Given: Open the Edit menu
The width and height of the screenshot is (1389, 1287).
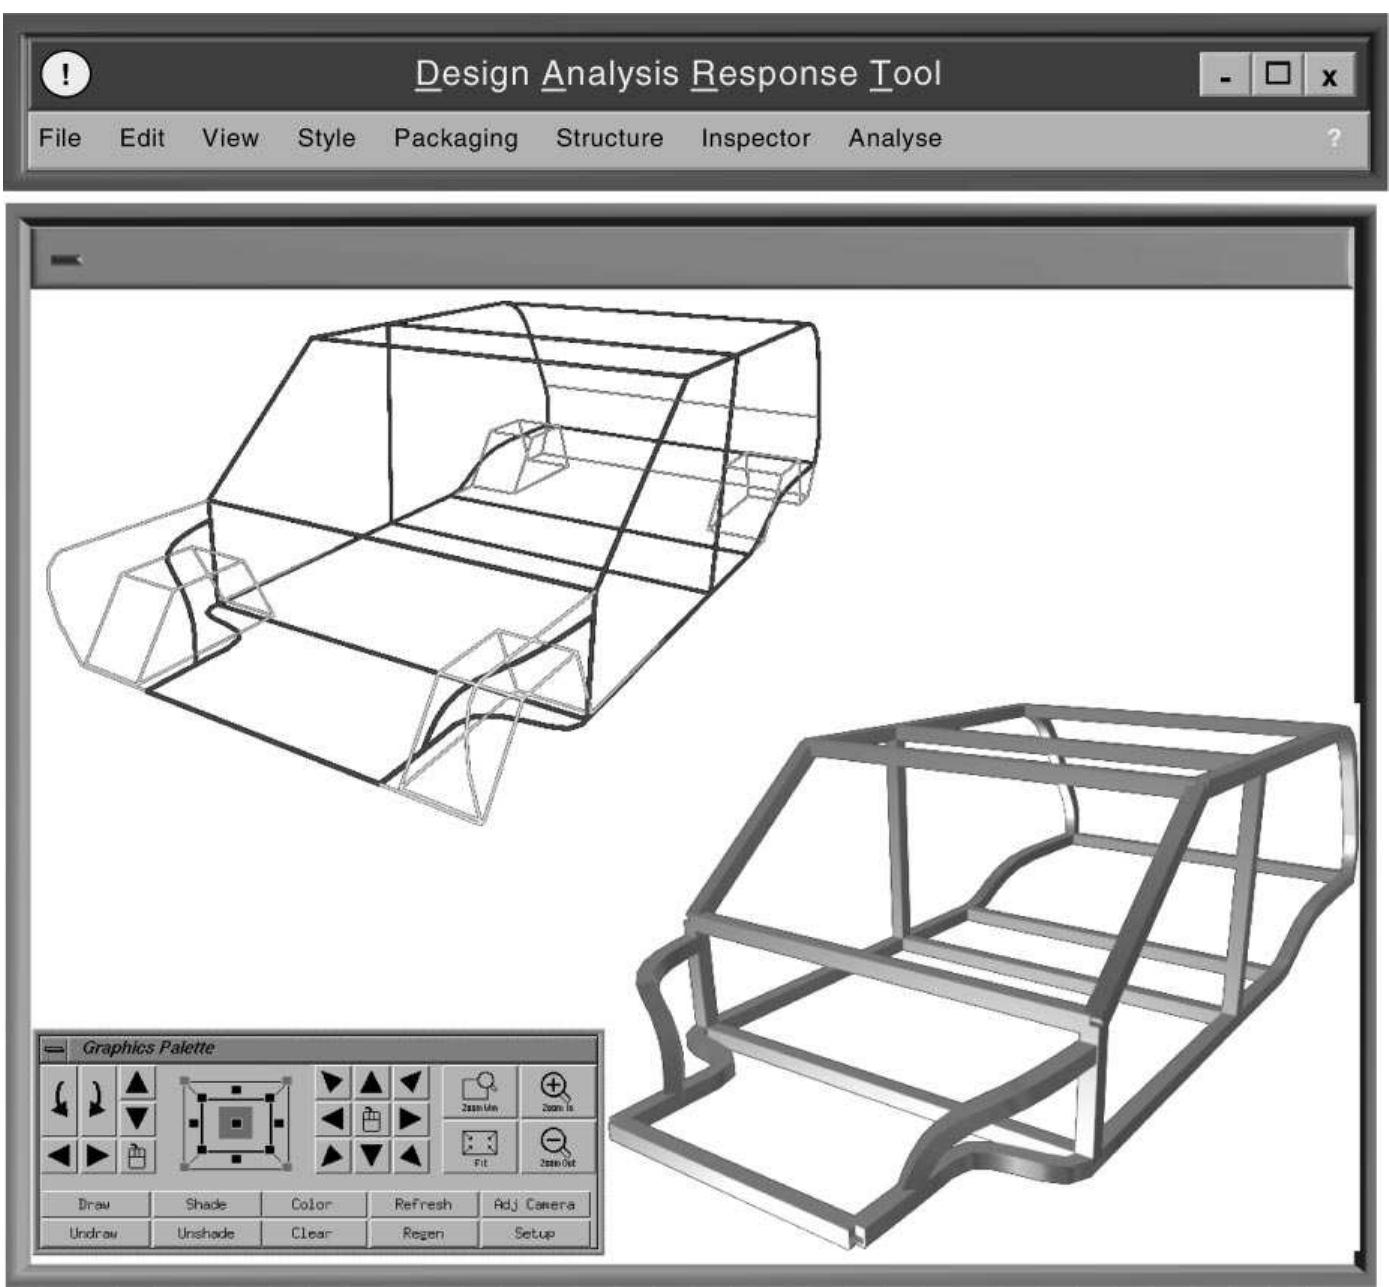Looking at the screenshot, I should click(x=142, y=138).
